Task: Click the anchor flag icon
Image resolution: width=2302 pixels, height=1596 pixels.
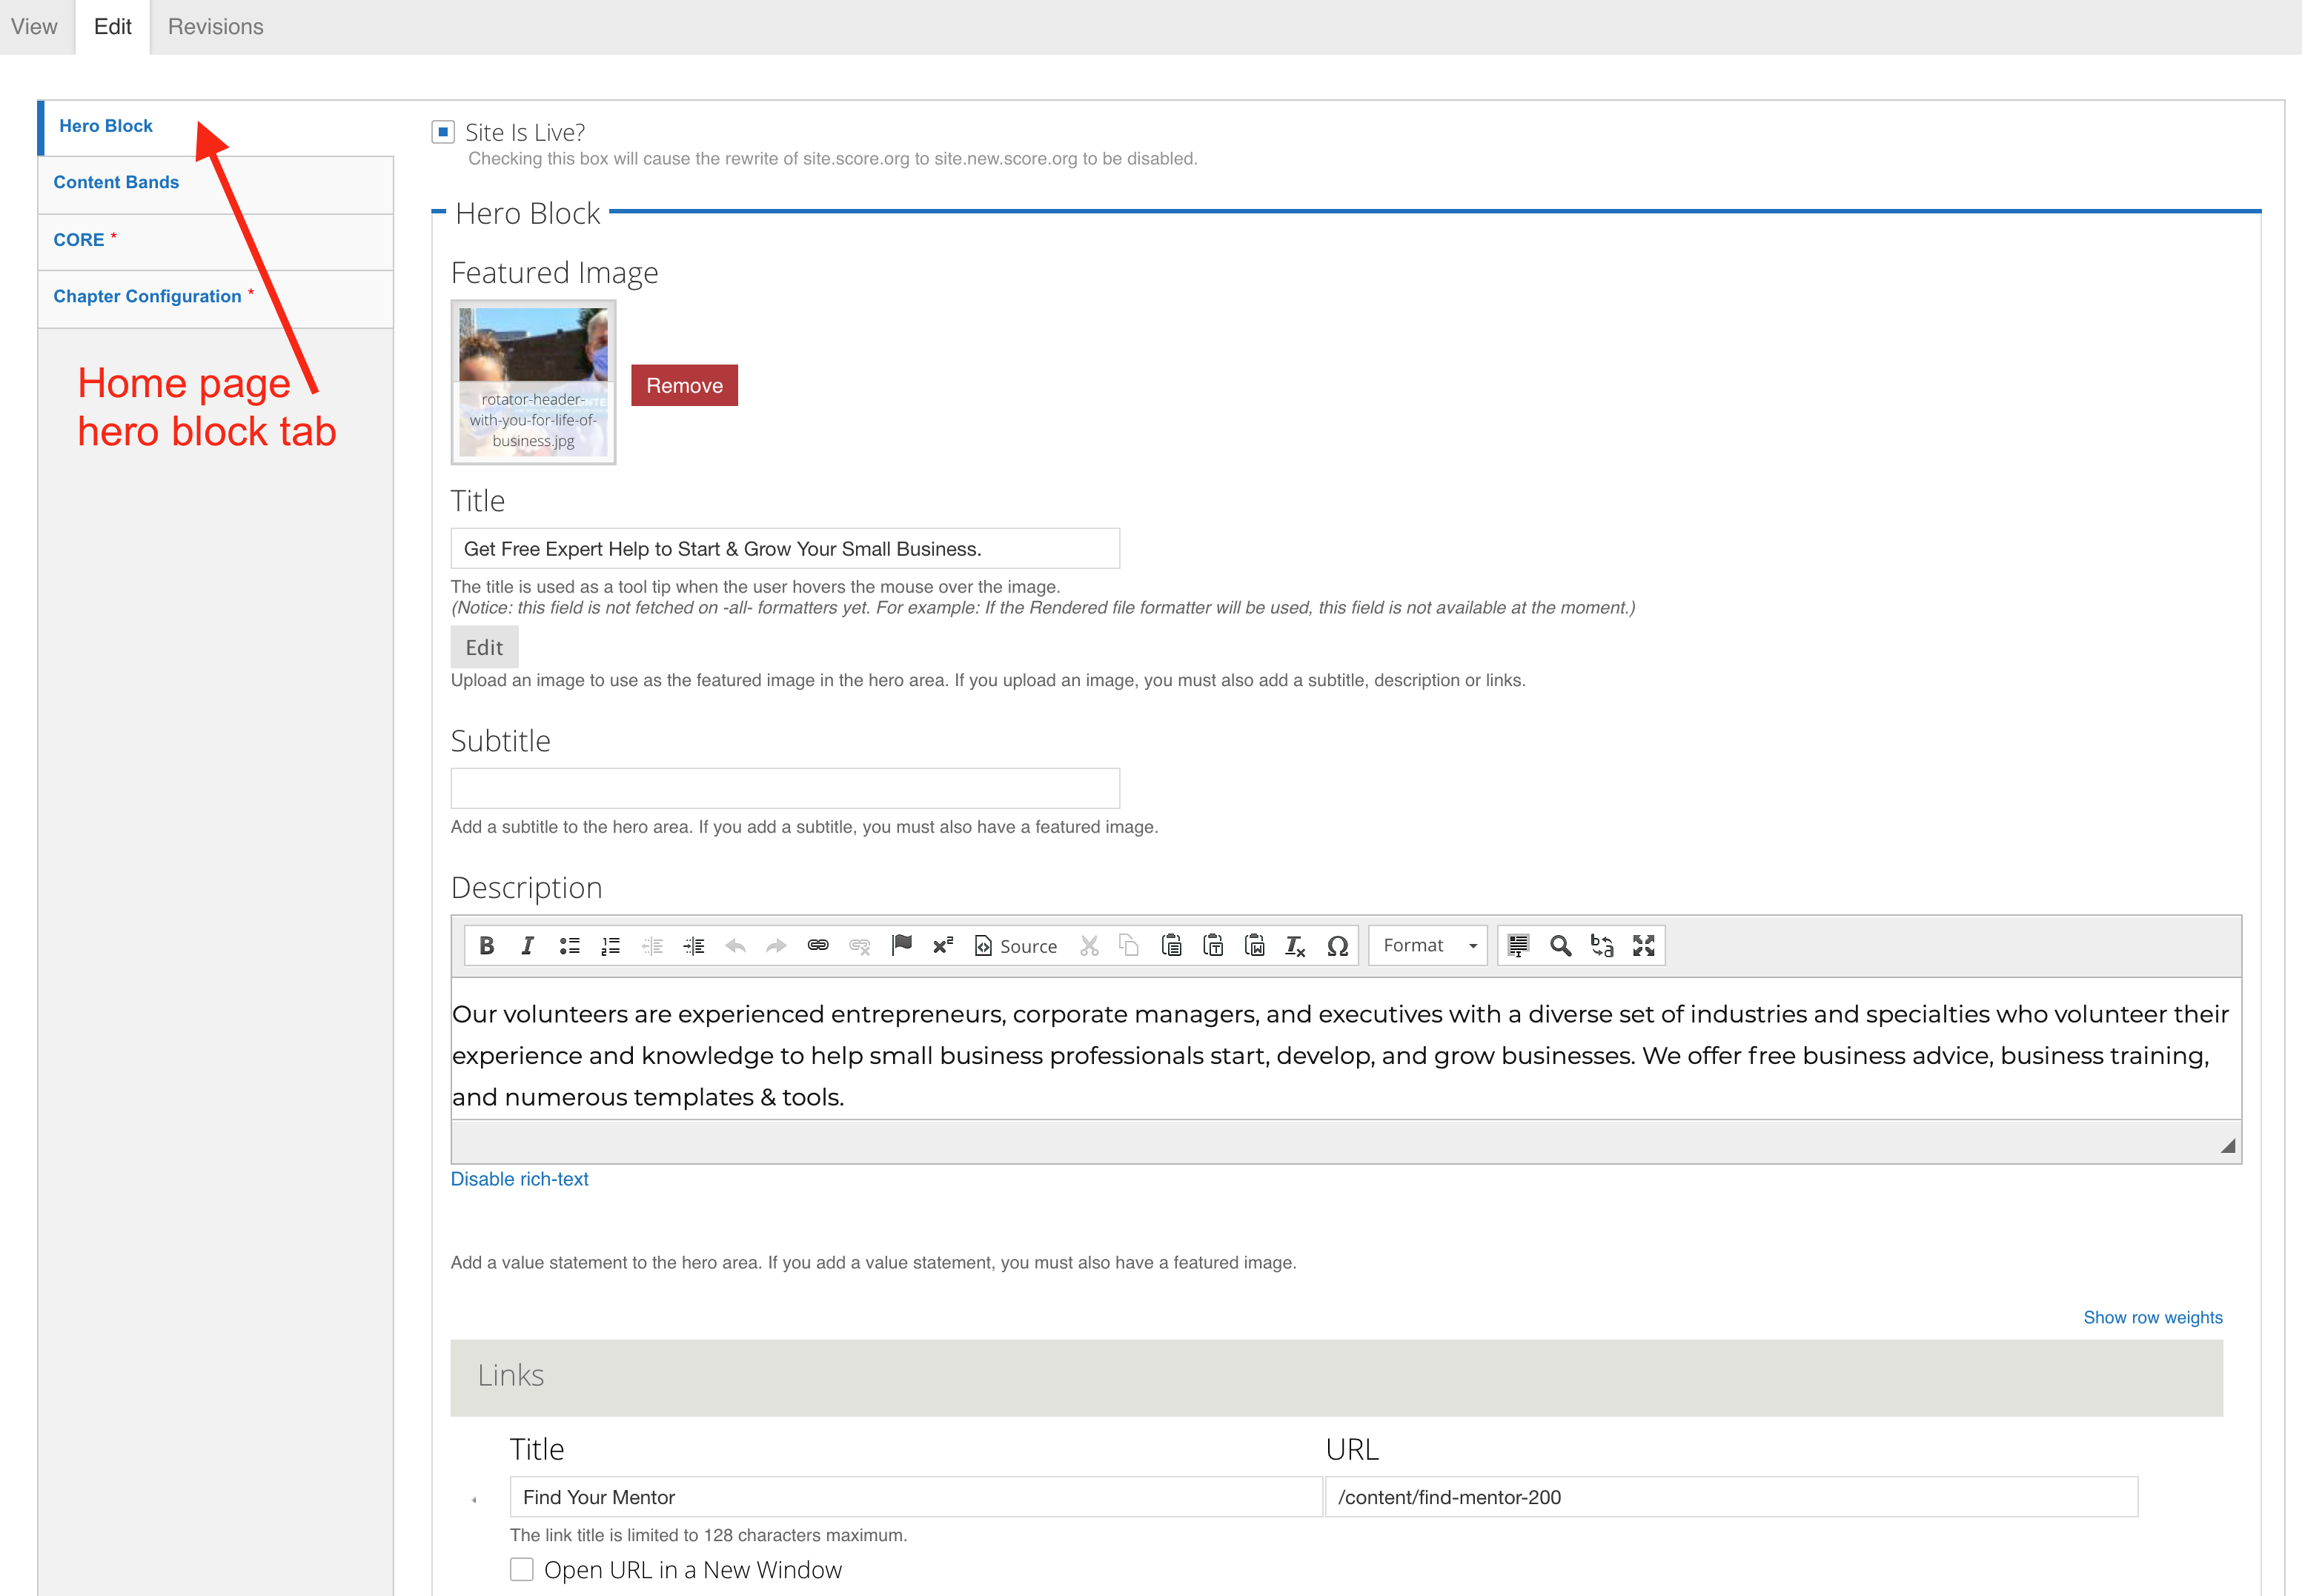Action: (x=901, y=945)
